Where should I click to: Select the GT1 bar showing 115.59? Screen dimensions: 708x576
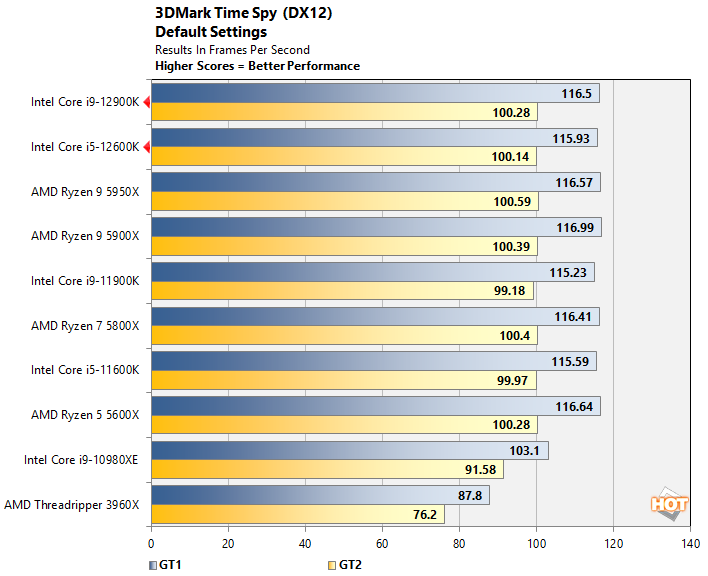(x=373, y=361)
